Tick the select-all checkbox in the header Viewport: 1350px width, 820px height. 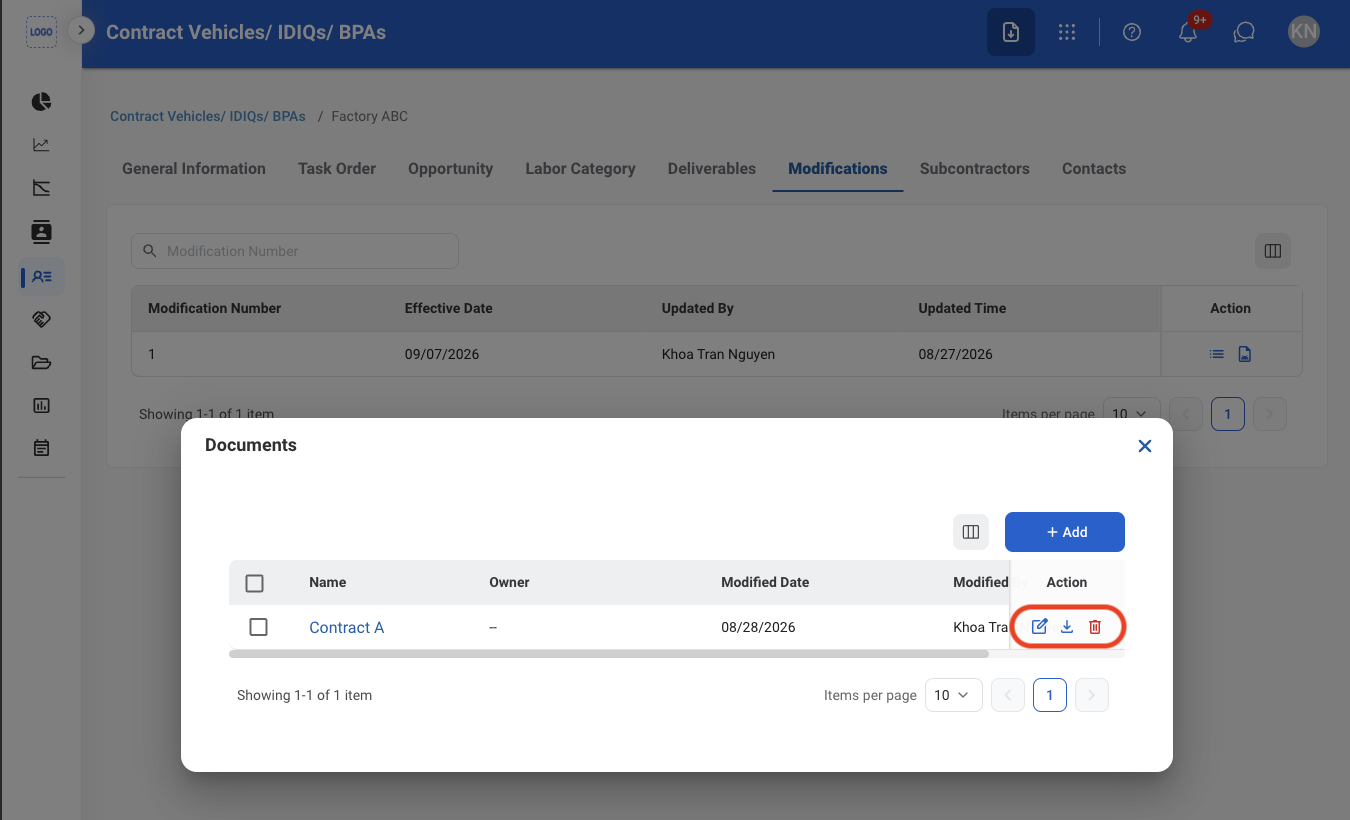coord(254,583)
